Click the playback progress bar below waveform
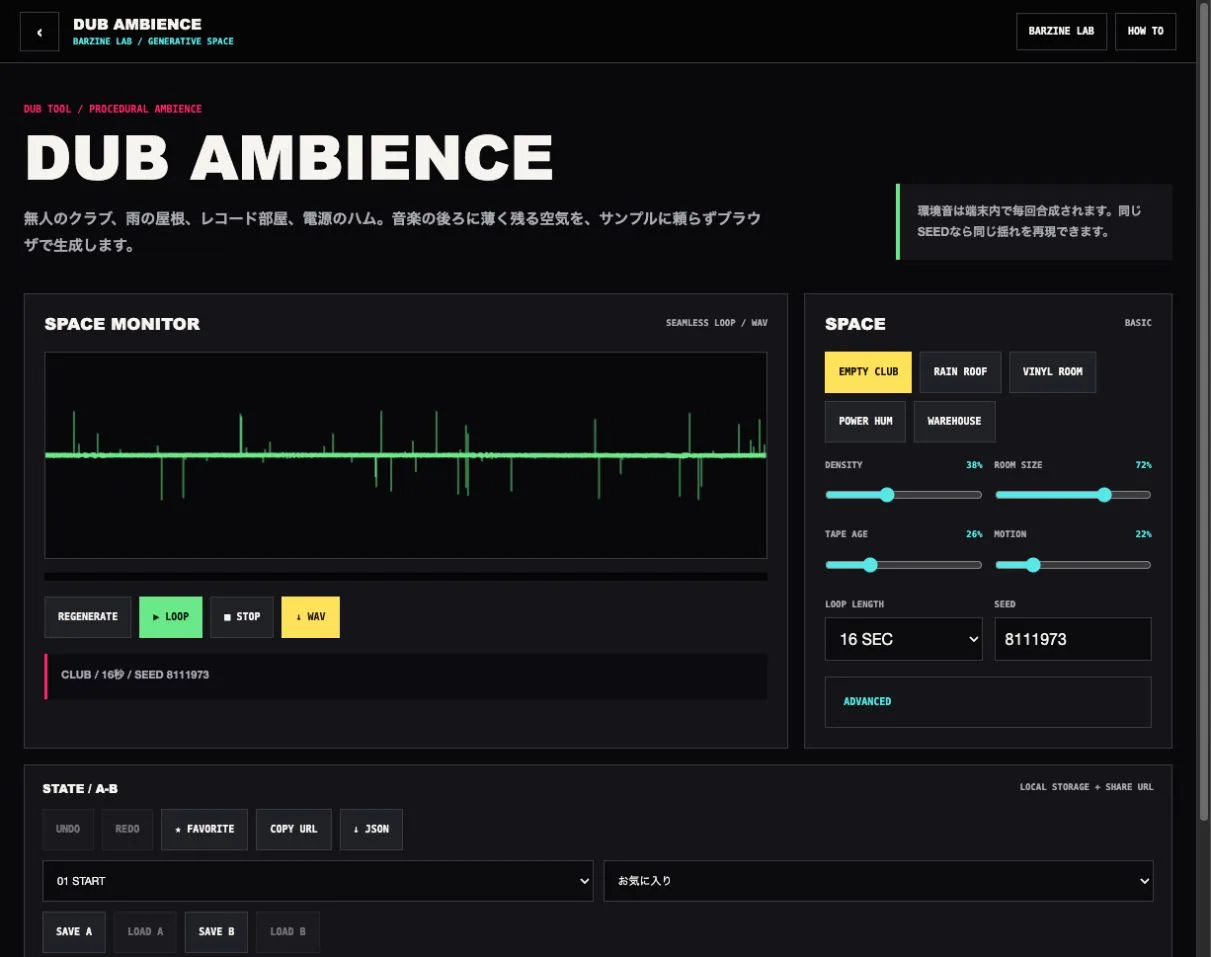The width and height of the screenshot is (1211, 957). [406, 577]
